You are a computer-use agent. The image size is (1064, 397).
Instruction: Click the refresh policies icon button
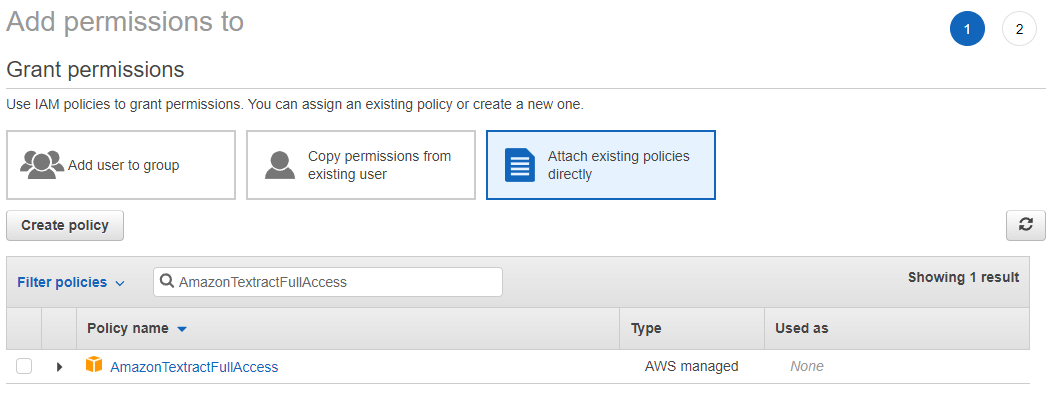(1025, 225)
